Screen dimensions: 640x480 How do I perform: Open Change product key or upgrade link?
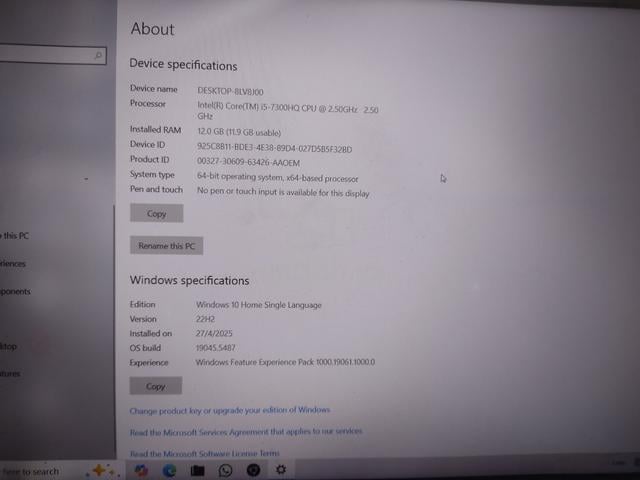coord(230,410)
